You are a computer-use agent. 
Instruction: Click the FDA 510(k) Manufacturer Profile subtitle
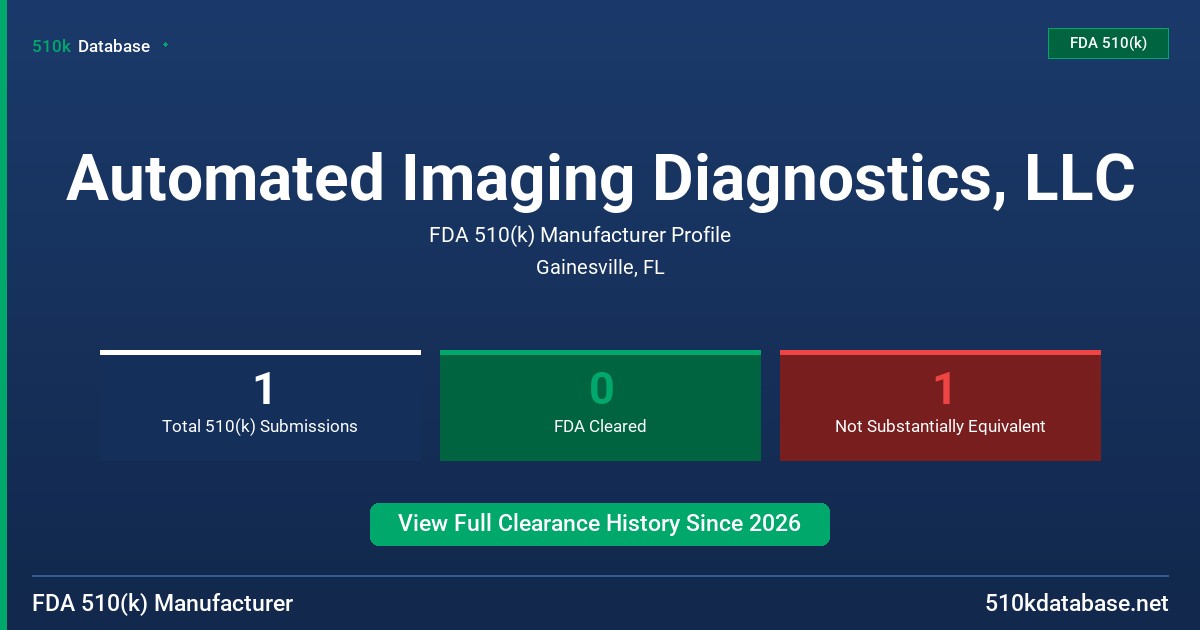click(580, 236)
